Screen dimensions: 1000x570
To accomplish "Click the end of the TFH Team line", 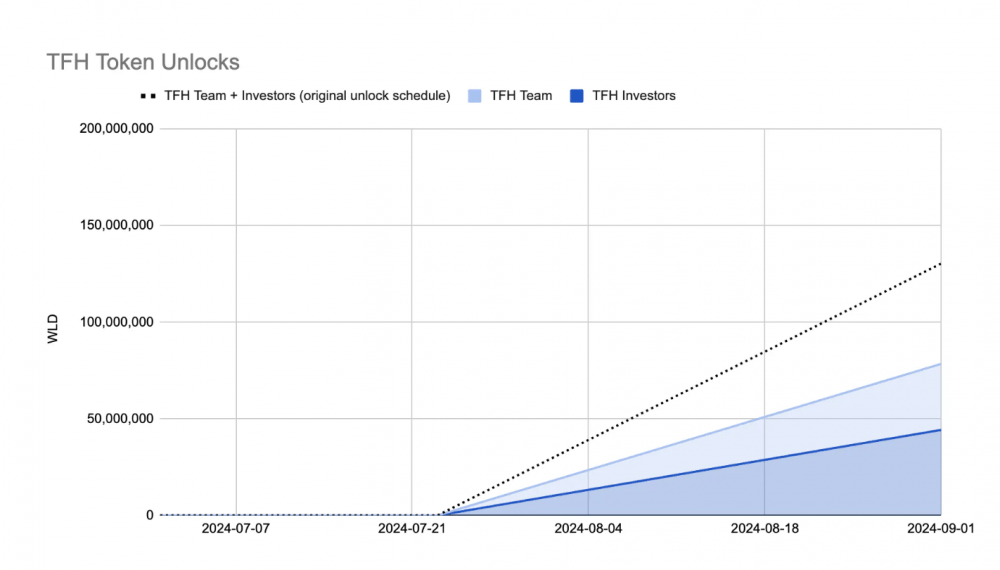I will 940,364.
